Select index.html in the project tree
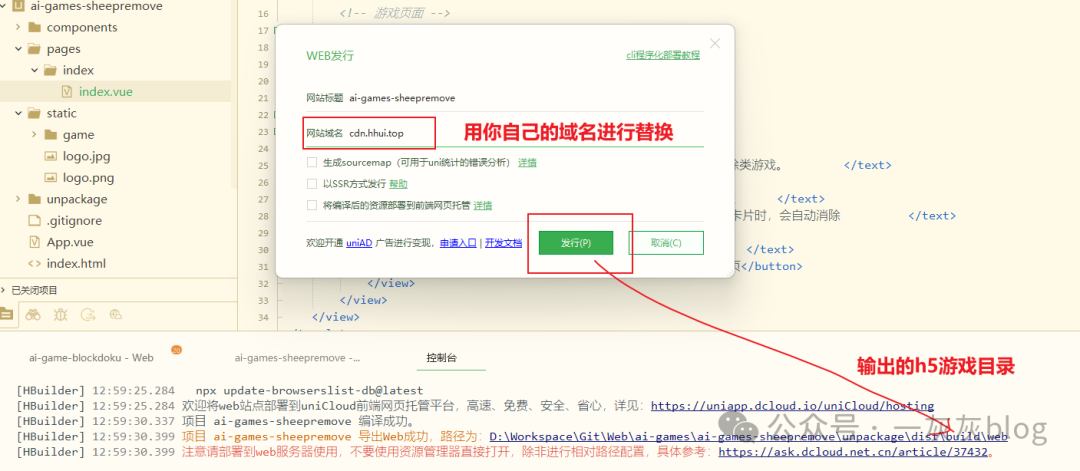 pyautogui.click(x=76, y=263)
